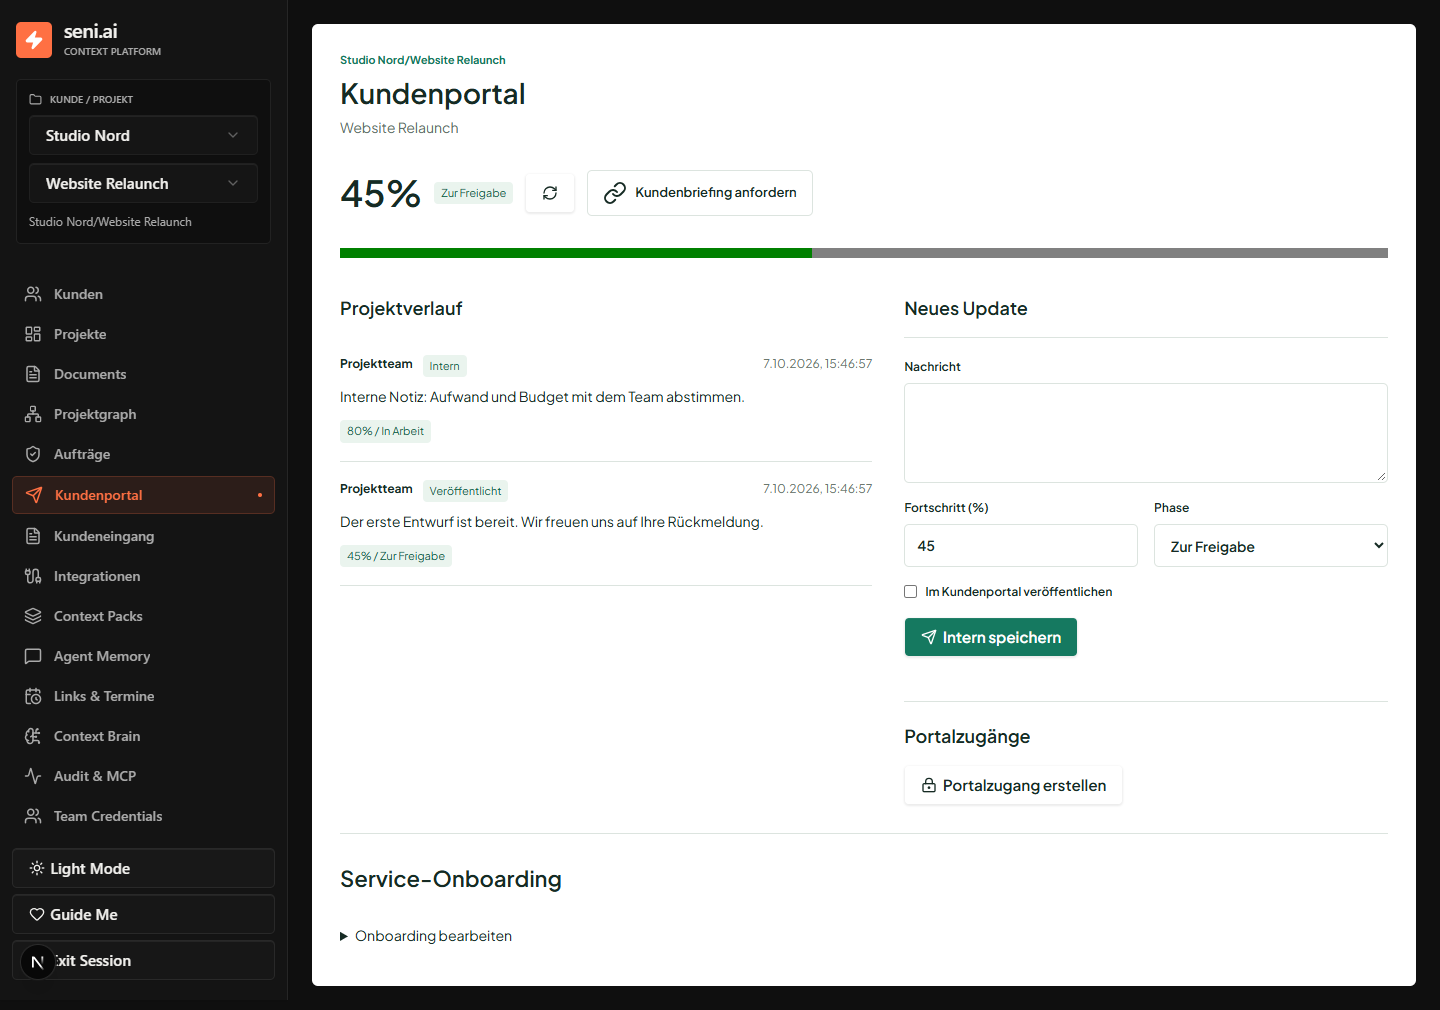
Task: Enable Im Kundenportal veröffentlichen checkbox
Action: (x=911, y=592)
